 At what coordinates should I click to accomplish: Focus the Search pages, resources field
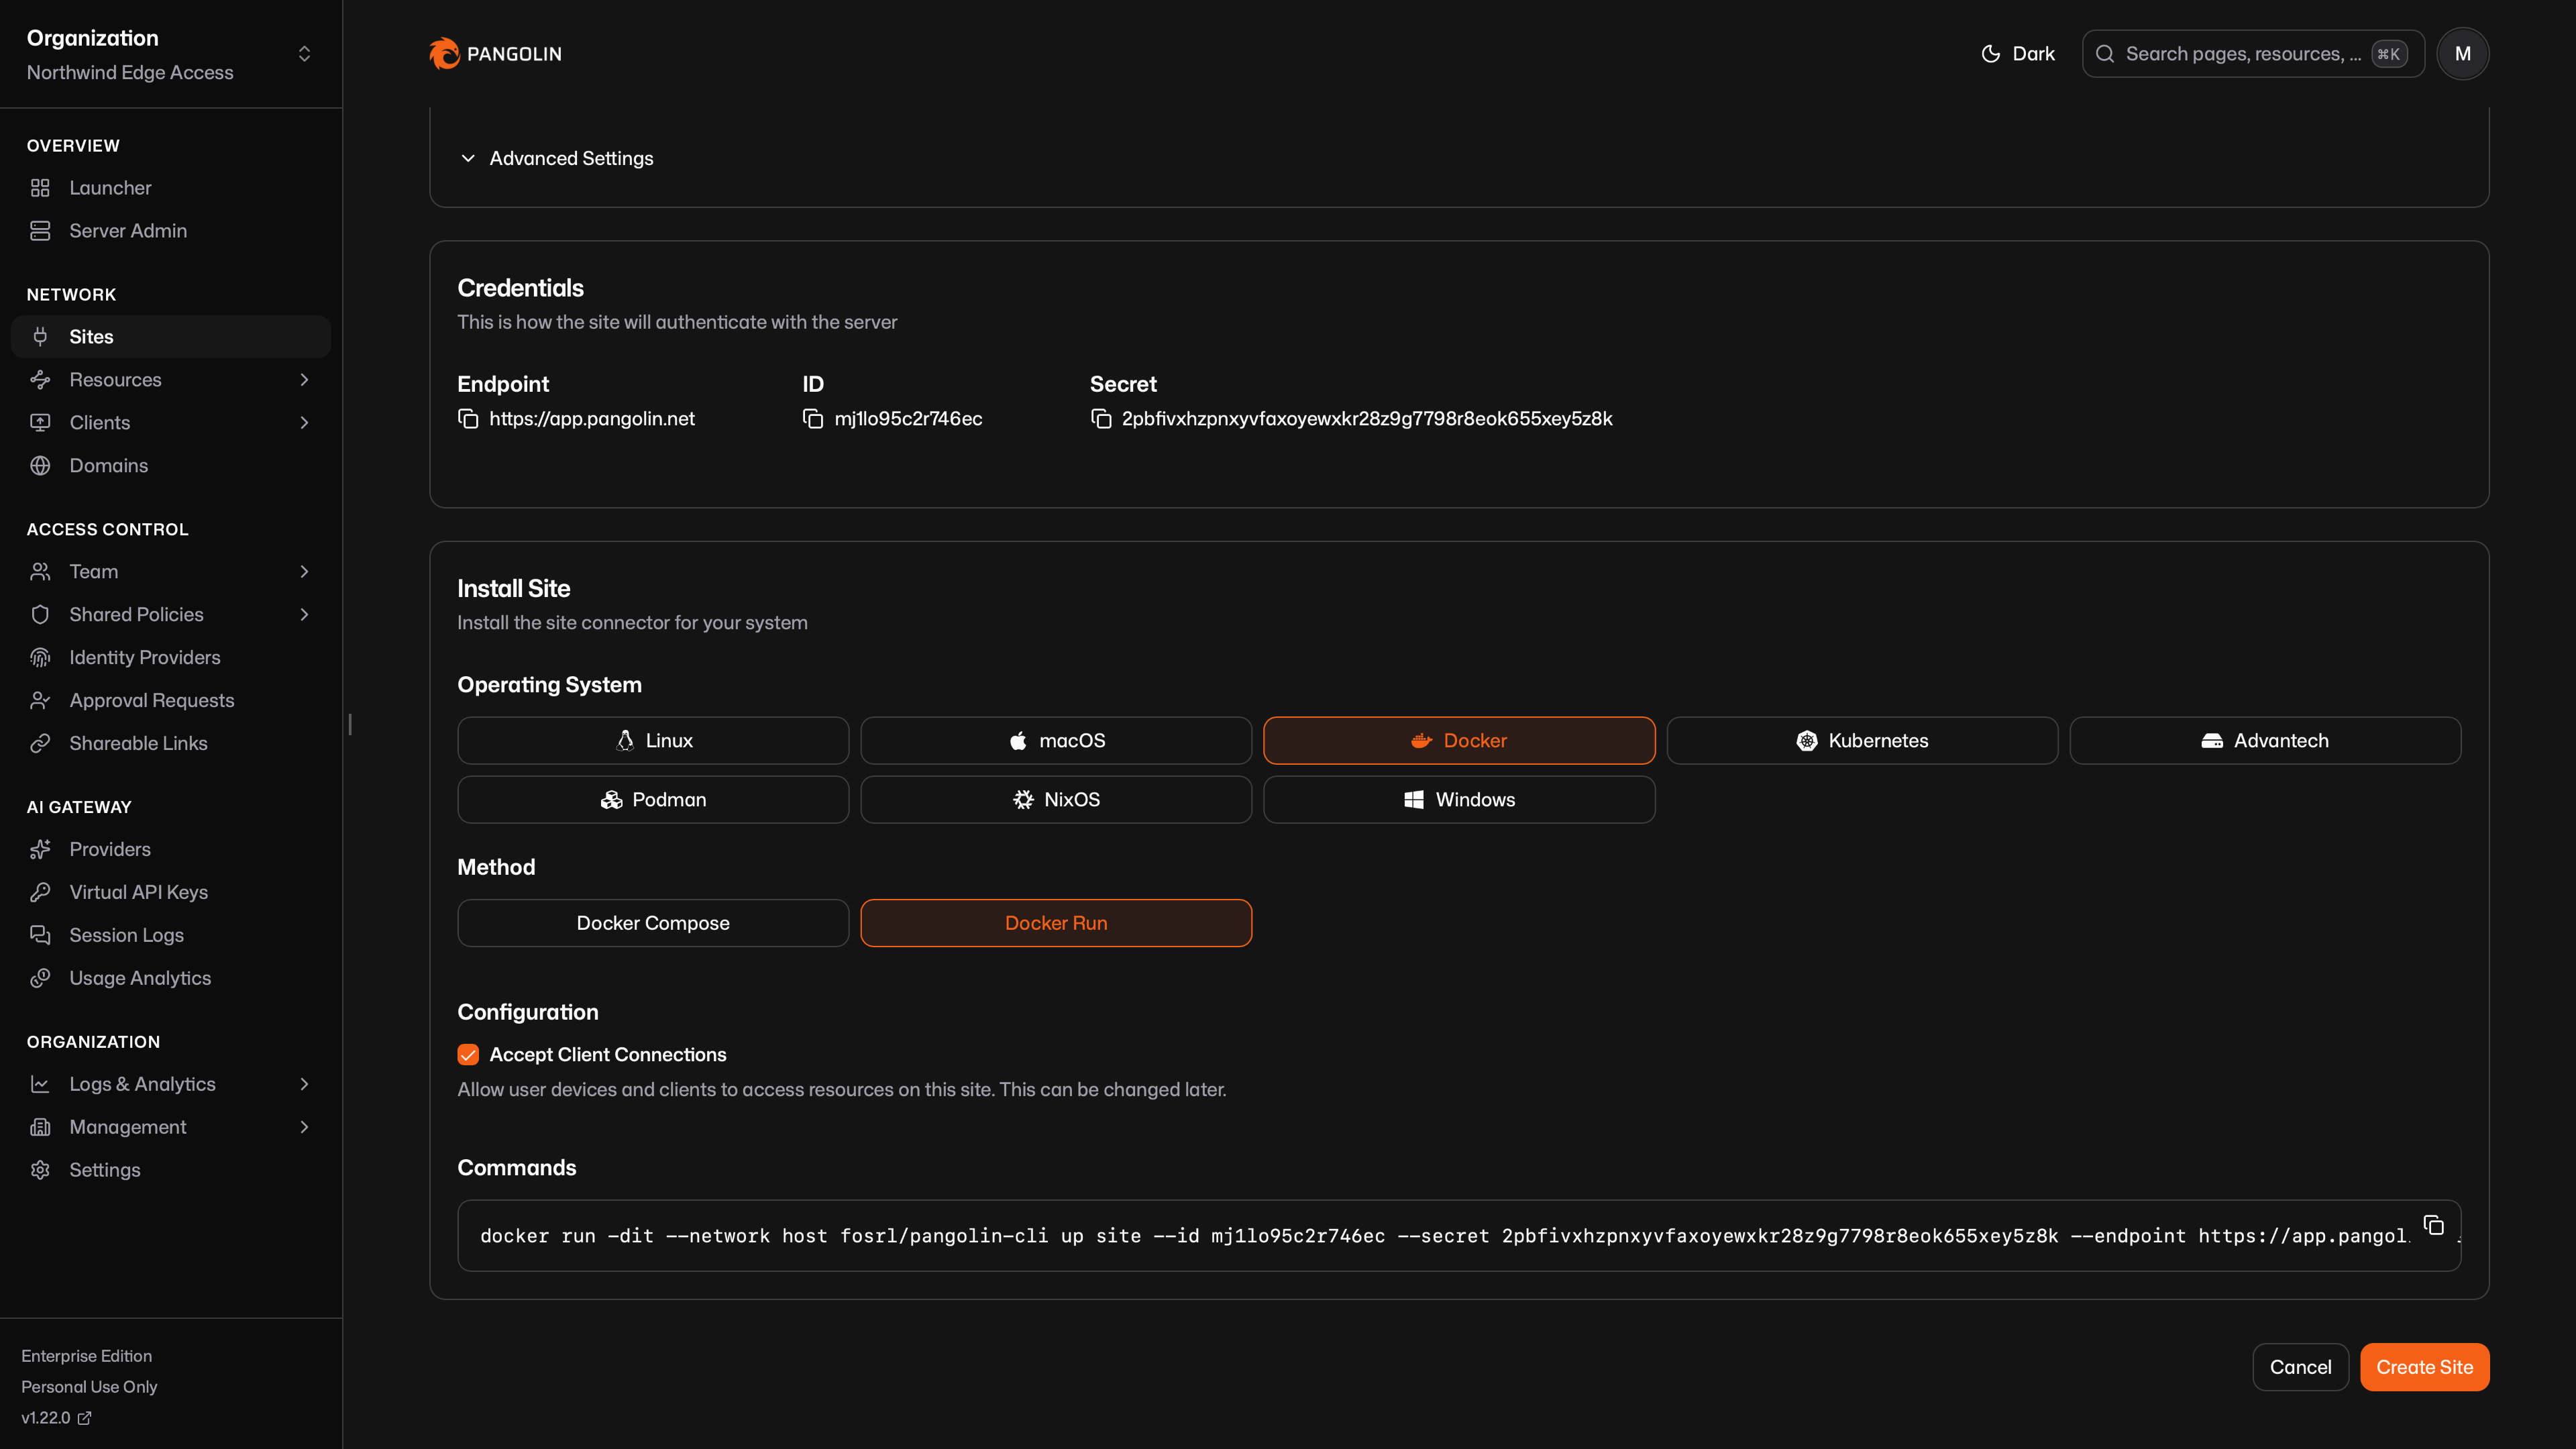click(x=2253, y=54)
